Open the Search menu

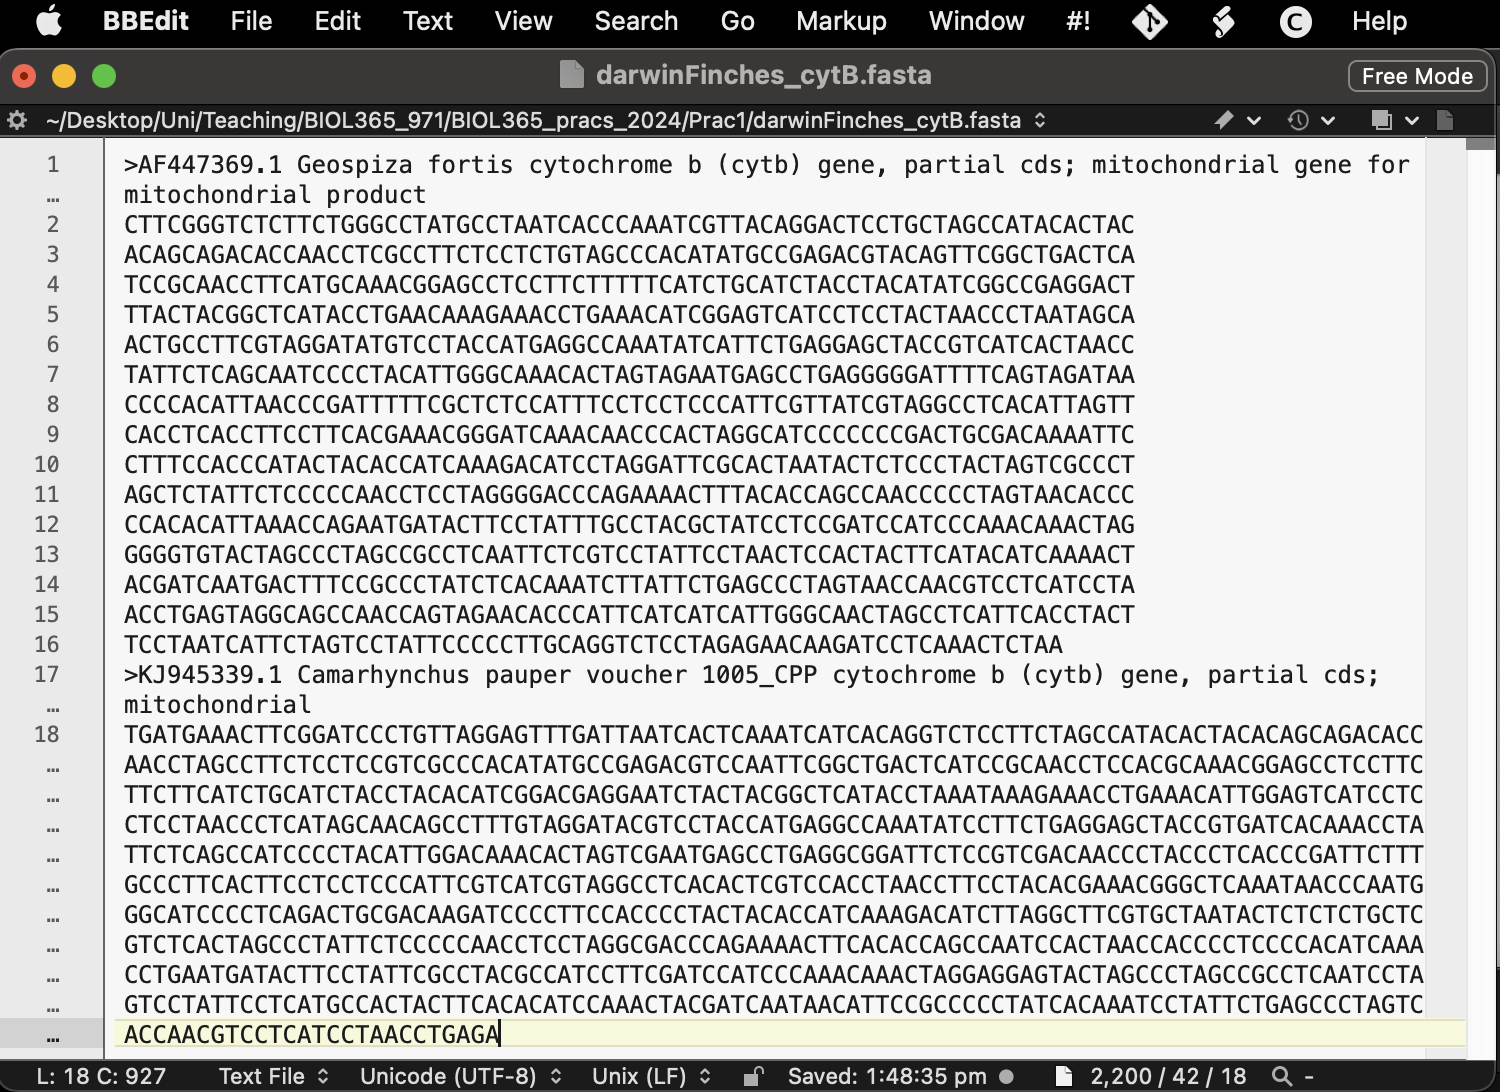(636, 21)
